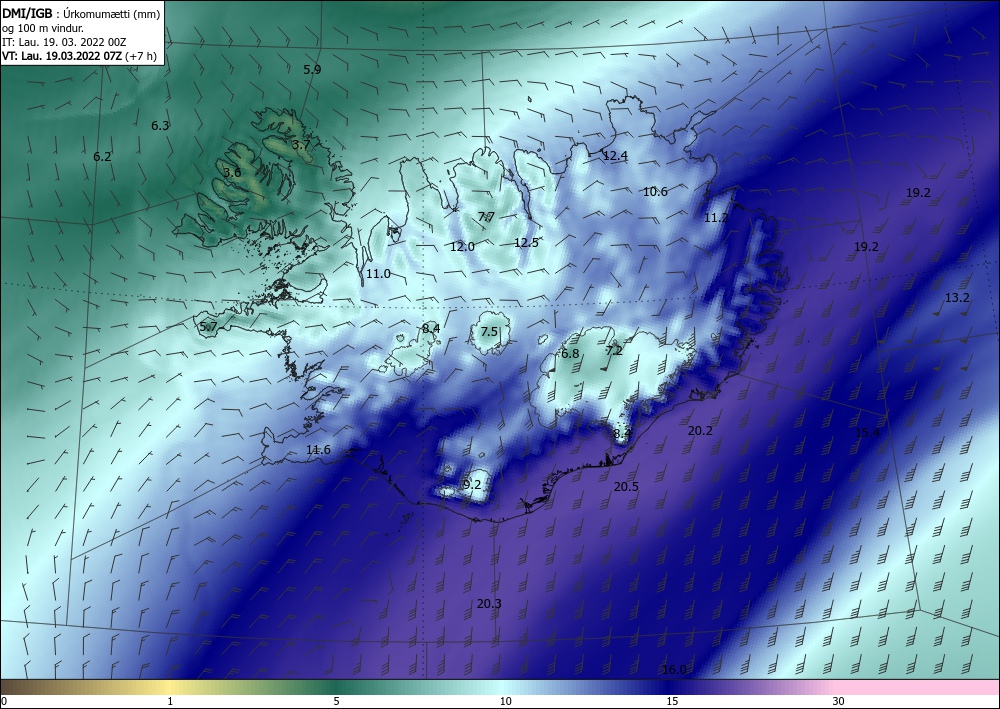Screen dimensions: 1000x709
Task: Click the 'VT: Lau. 19.03.2022 07Z (+7 h)' line
Action: (79, 56)
